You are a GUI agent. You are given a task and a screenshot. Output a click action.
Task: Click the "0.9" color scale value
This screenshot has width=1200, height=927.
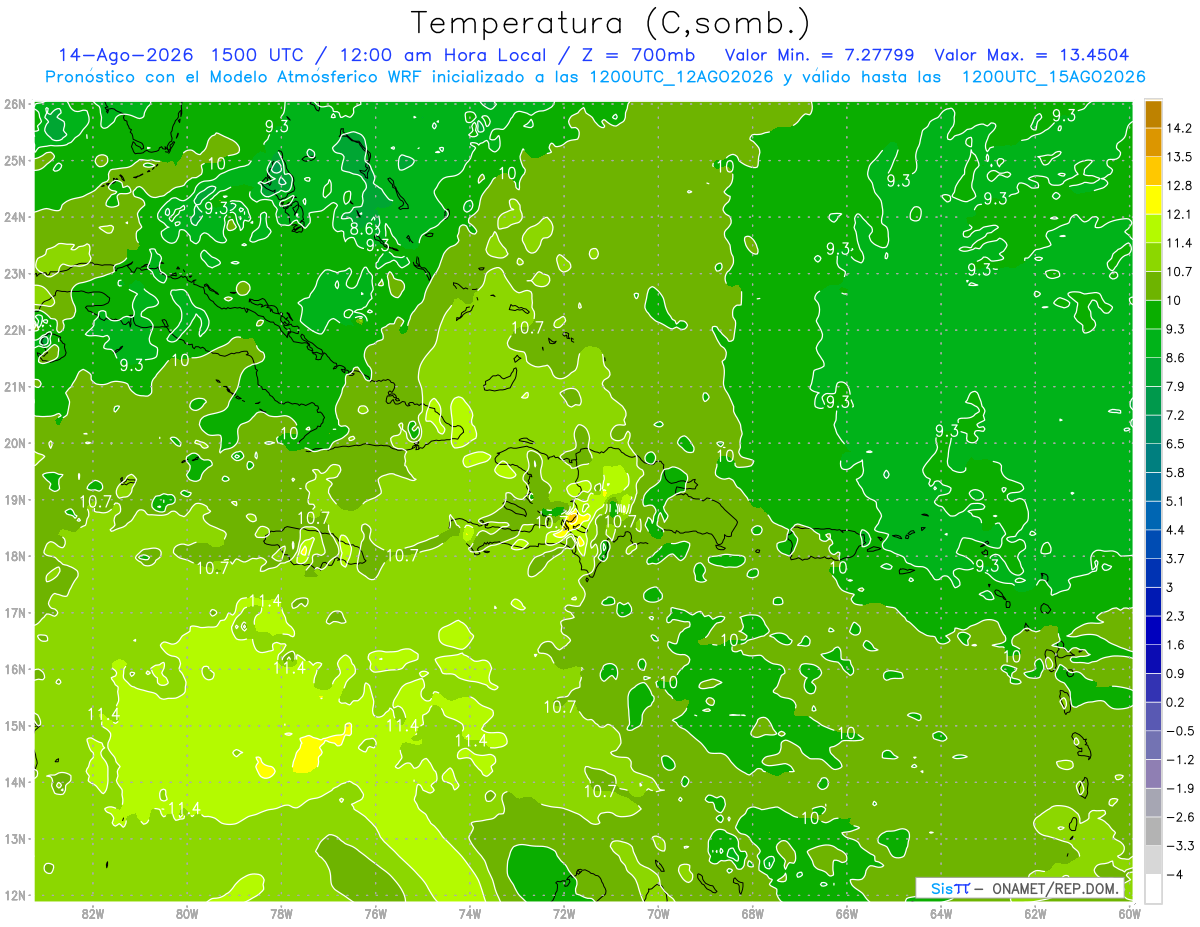(x=1176, y=673)
